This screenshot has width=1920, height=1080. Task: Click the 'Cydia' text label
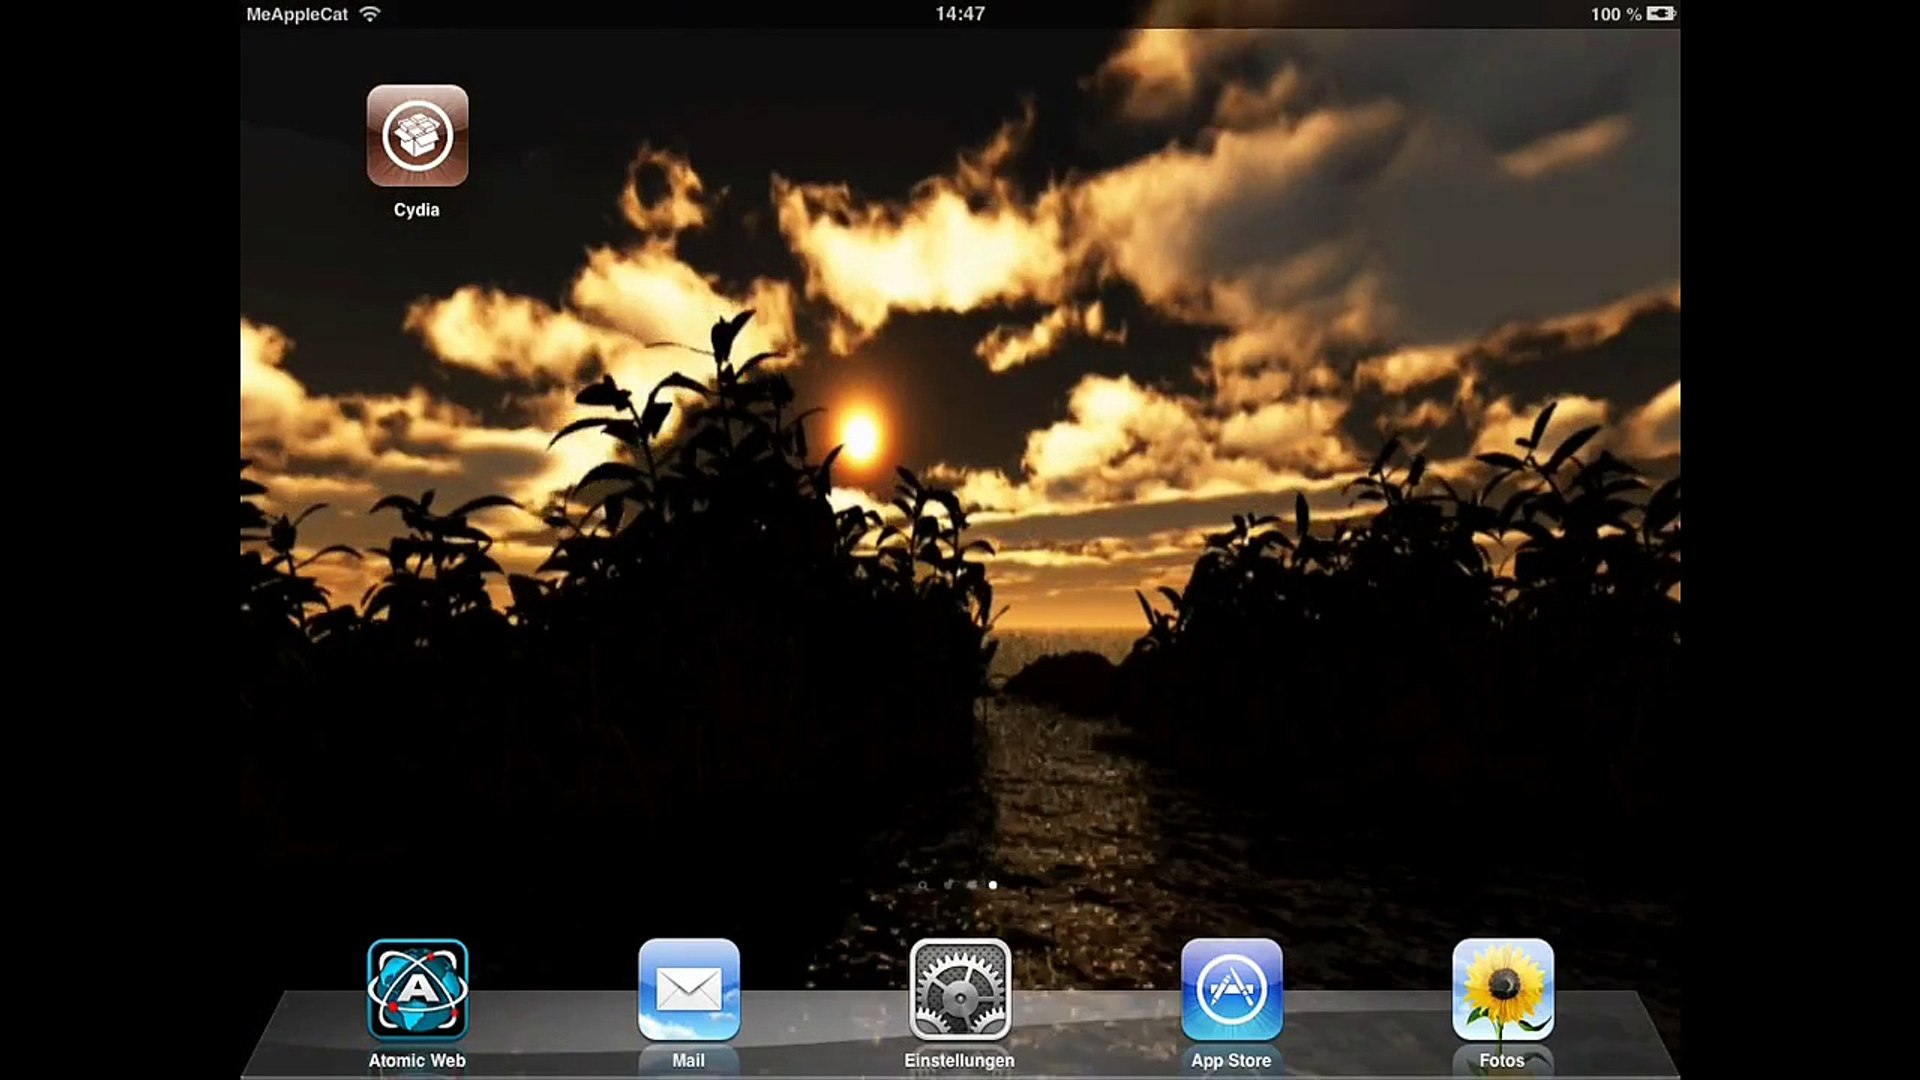tap(416, 210)
